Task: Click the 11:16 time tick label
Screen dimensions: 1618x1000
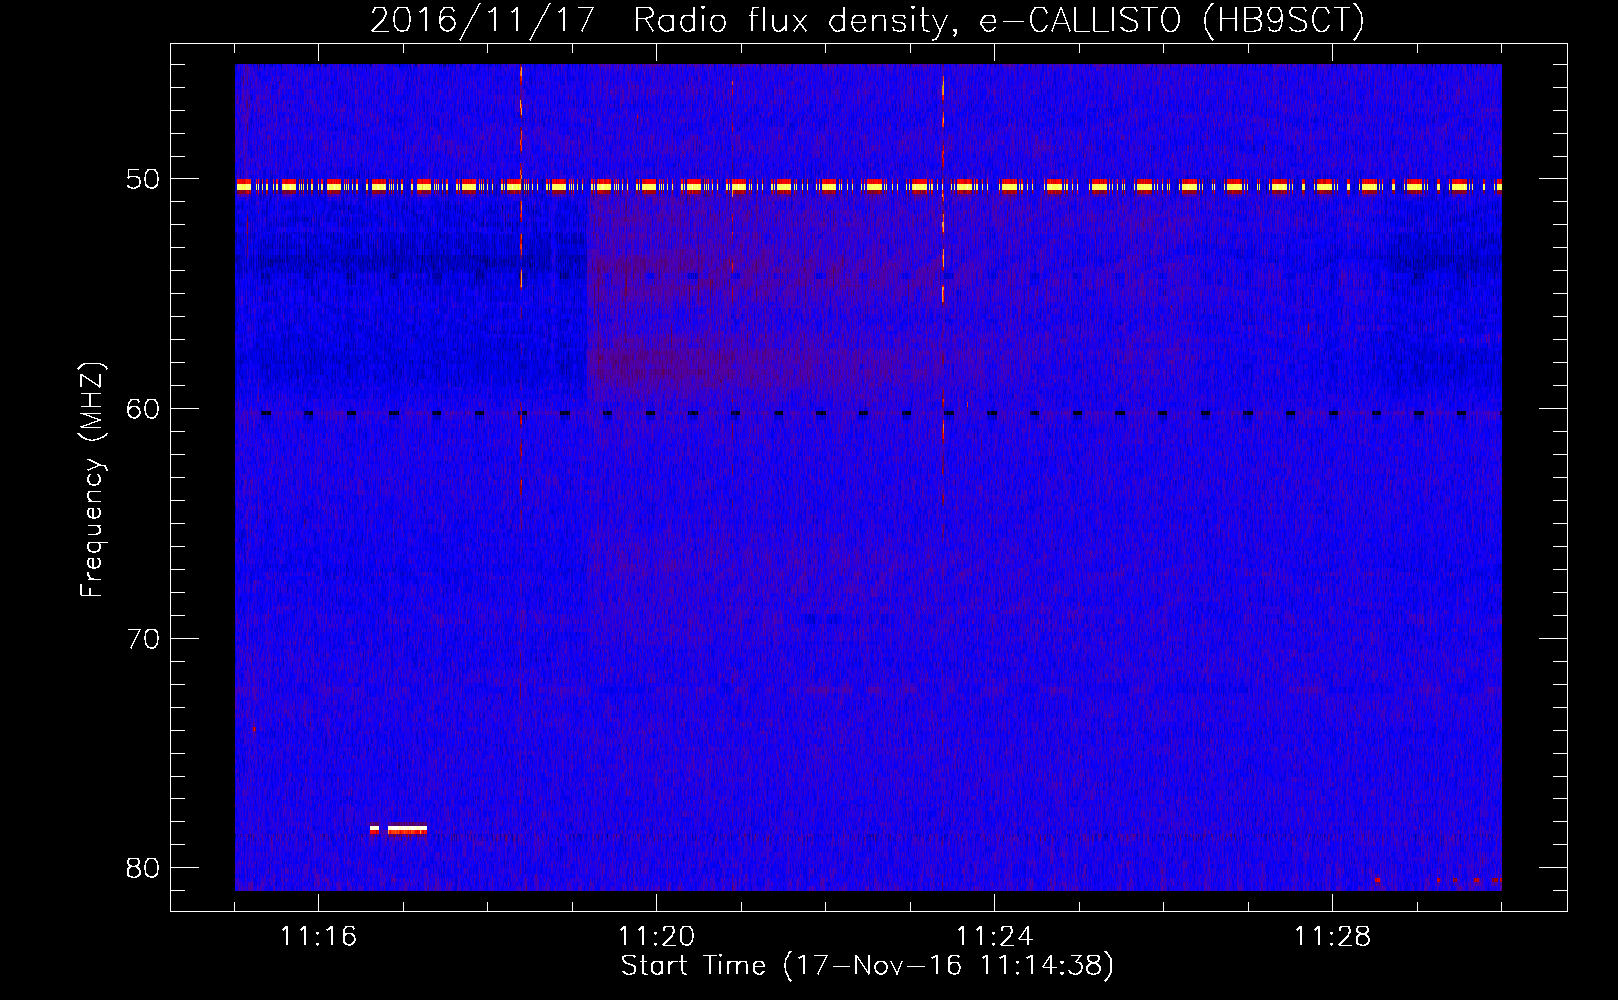Action: click(318, 937)
